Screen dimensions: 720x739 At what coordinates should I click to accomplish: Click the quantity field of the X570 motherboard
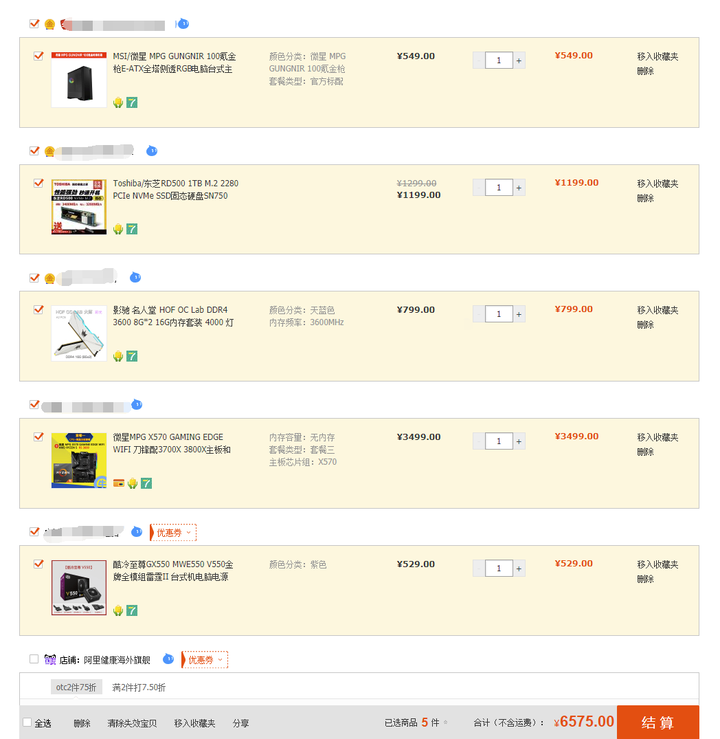(499, 441)
